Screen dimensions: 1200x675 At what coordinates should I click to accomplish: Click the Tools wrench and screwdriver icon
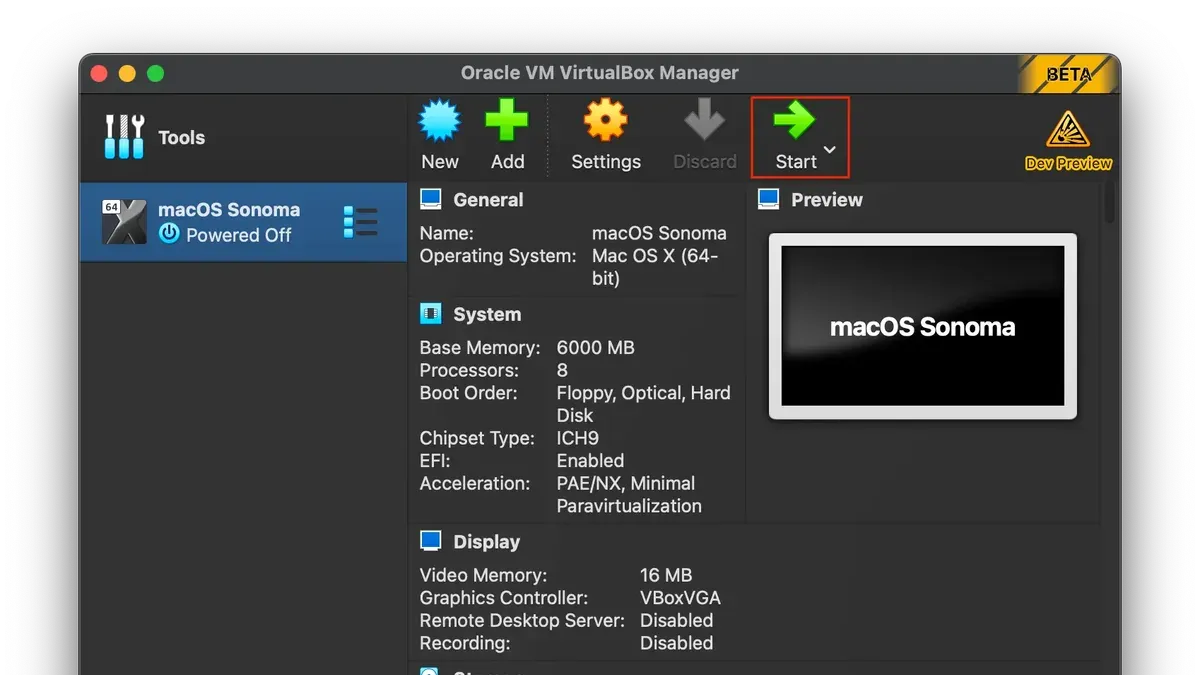125,137
